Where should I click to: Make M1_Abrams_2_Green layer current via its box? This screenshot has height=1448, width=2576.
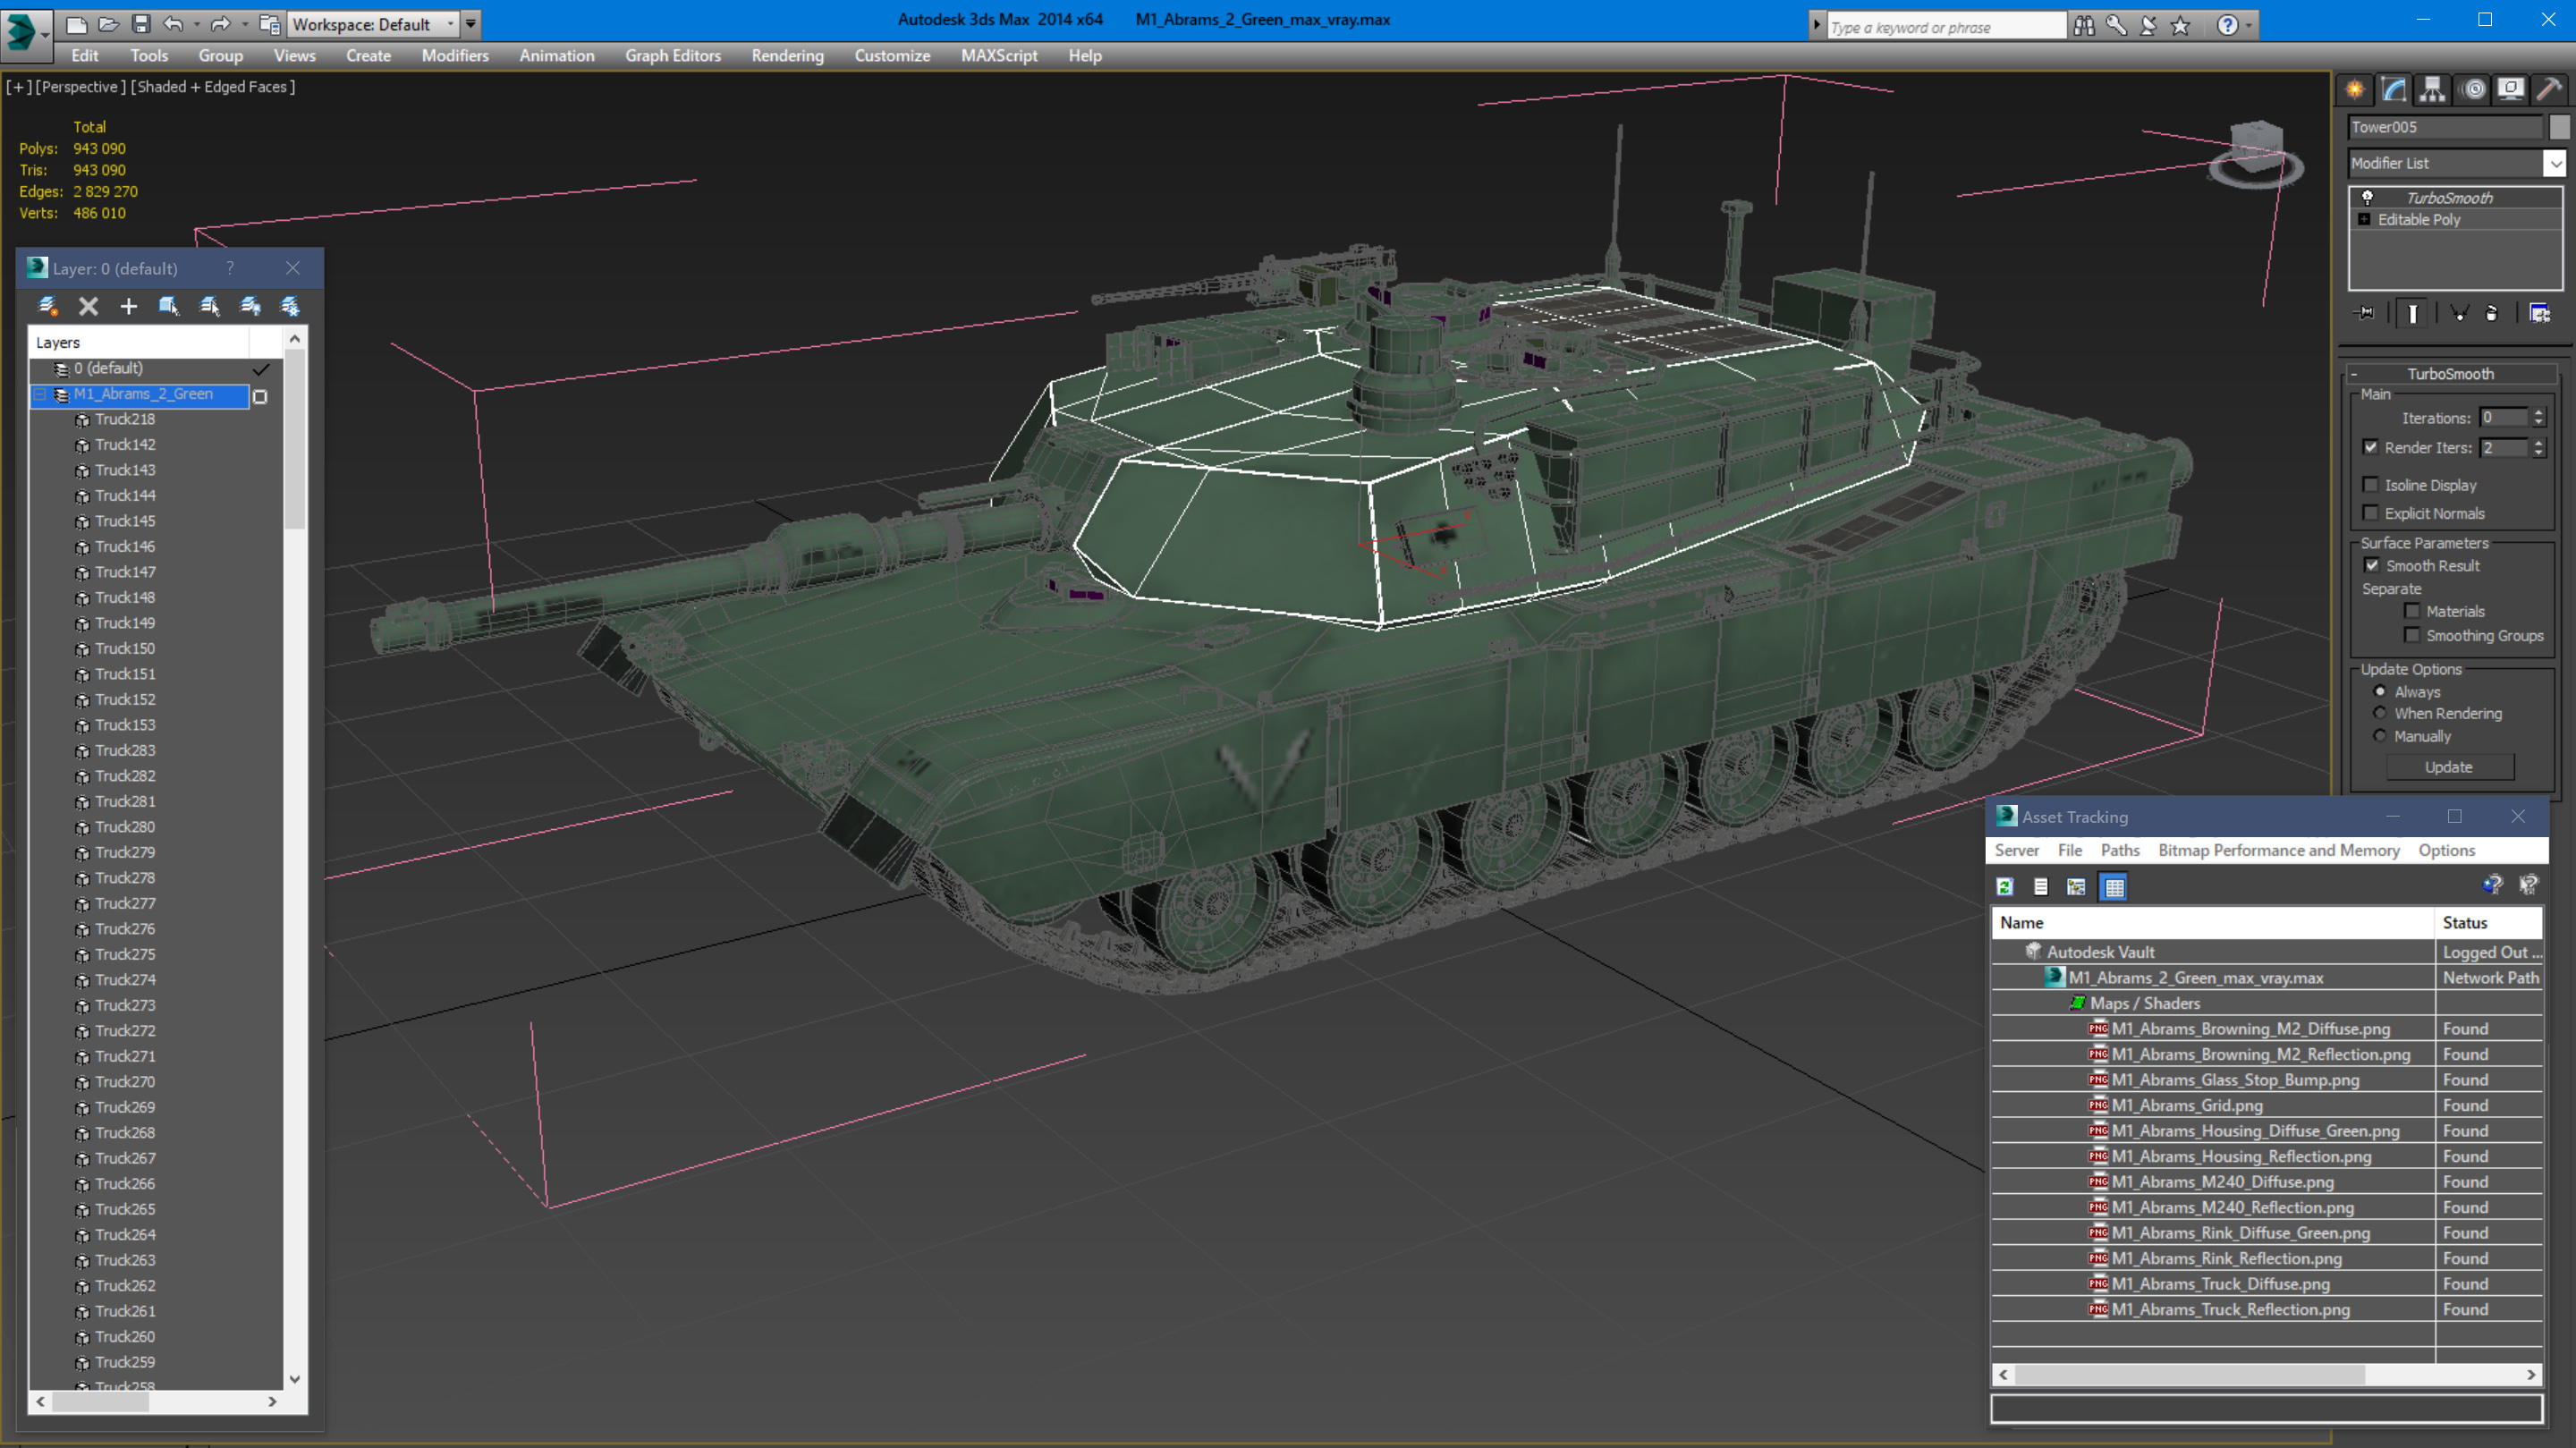260,396
